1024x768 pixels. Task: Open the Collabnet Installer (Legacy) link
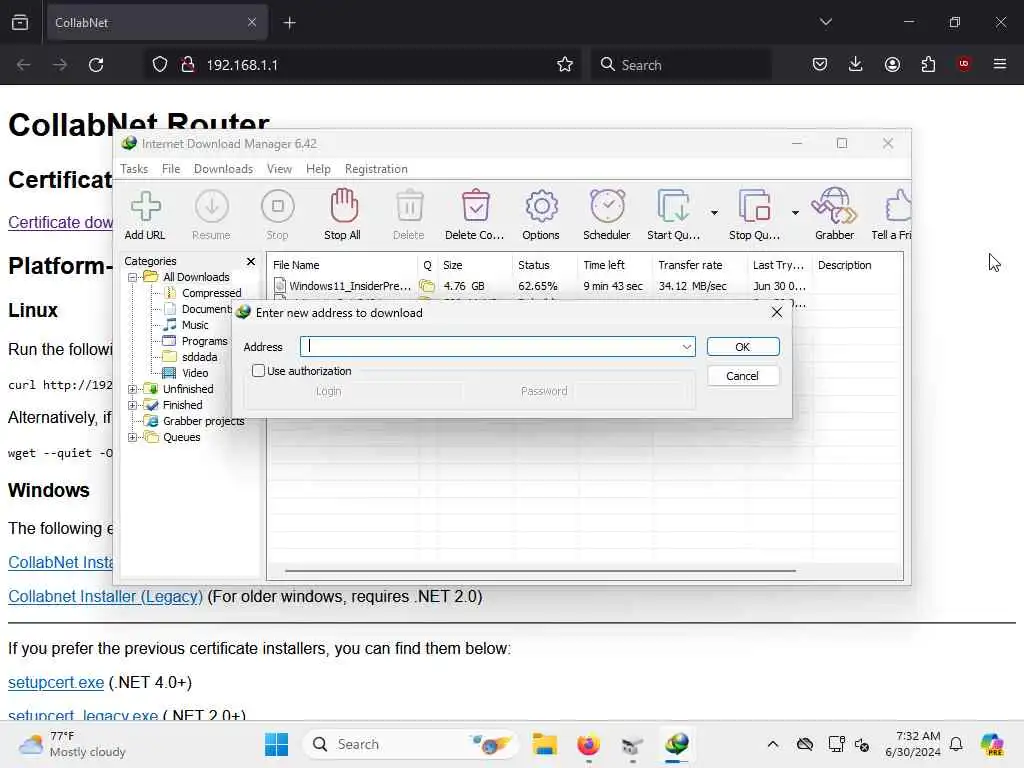(105, 596)
